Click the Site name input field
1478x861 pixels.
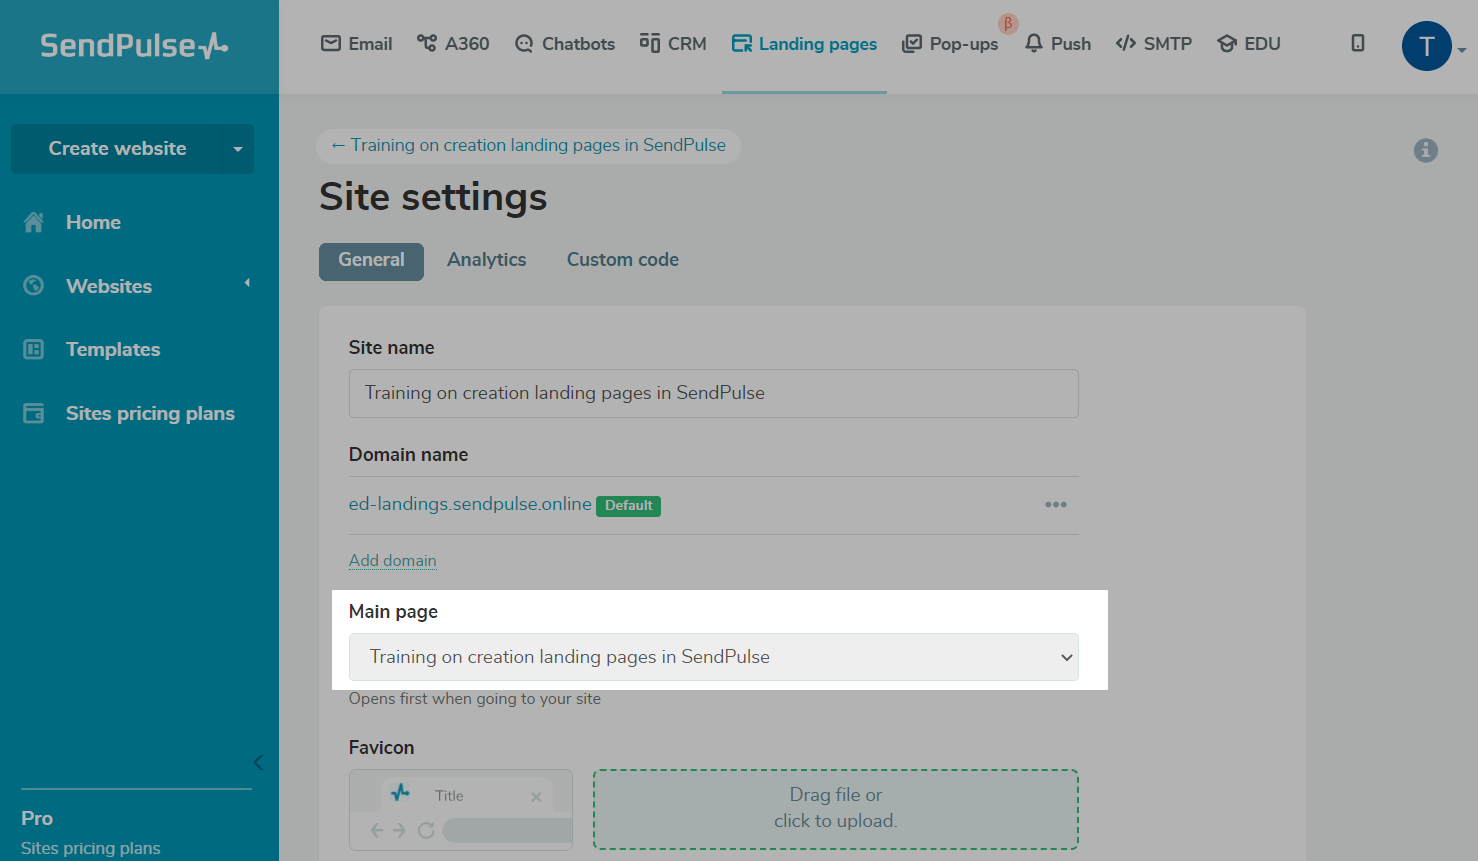pos(713,393)
